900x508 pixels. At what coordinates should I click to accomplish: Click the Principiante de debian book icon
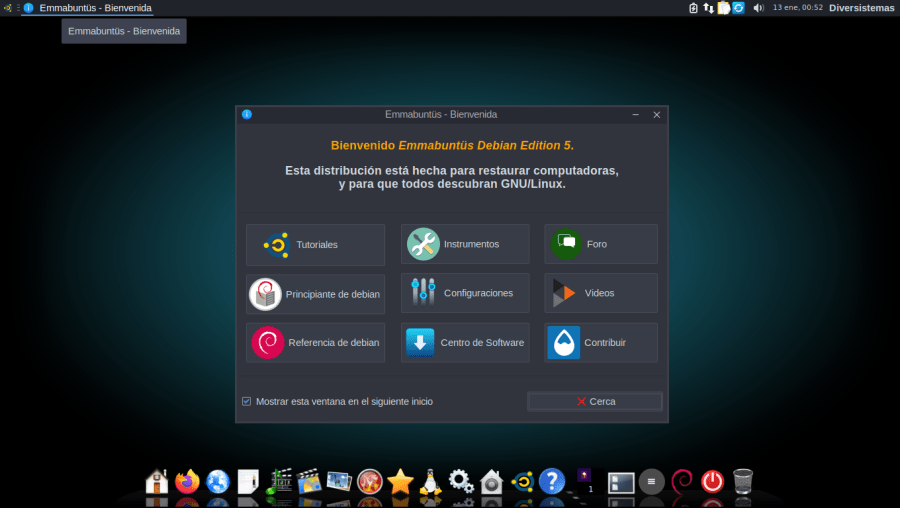[265, 294]
